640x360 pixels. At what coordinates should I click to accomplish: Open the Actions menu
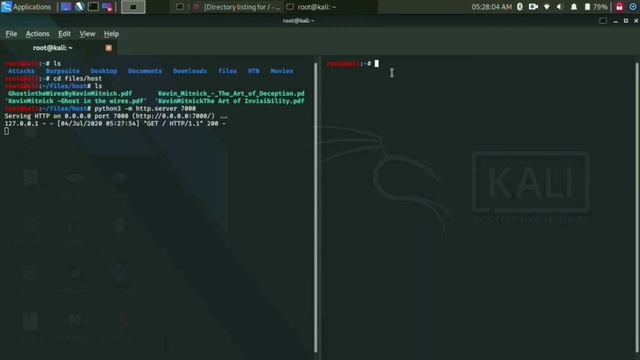[38, 34]
